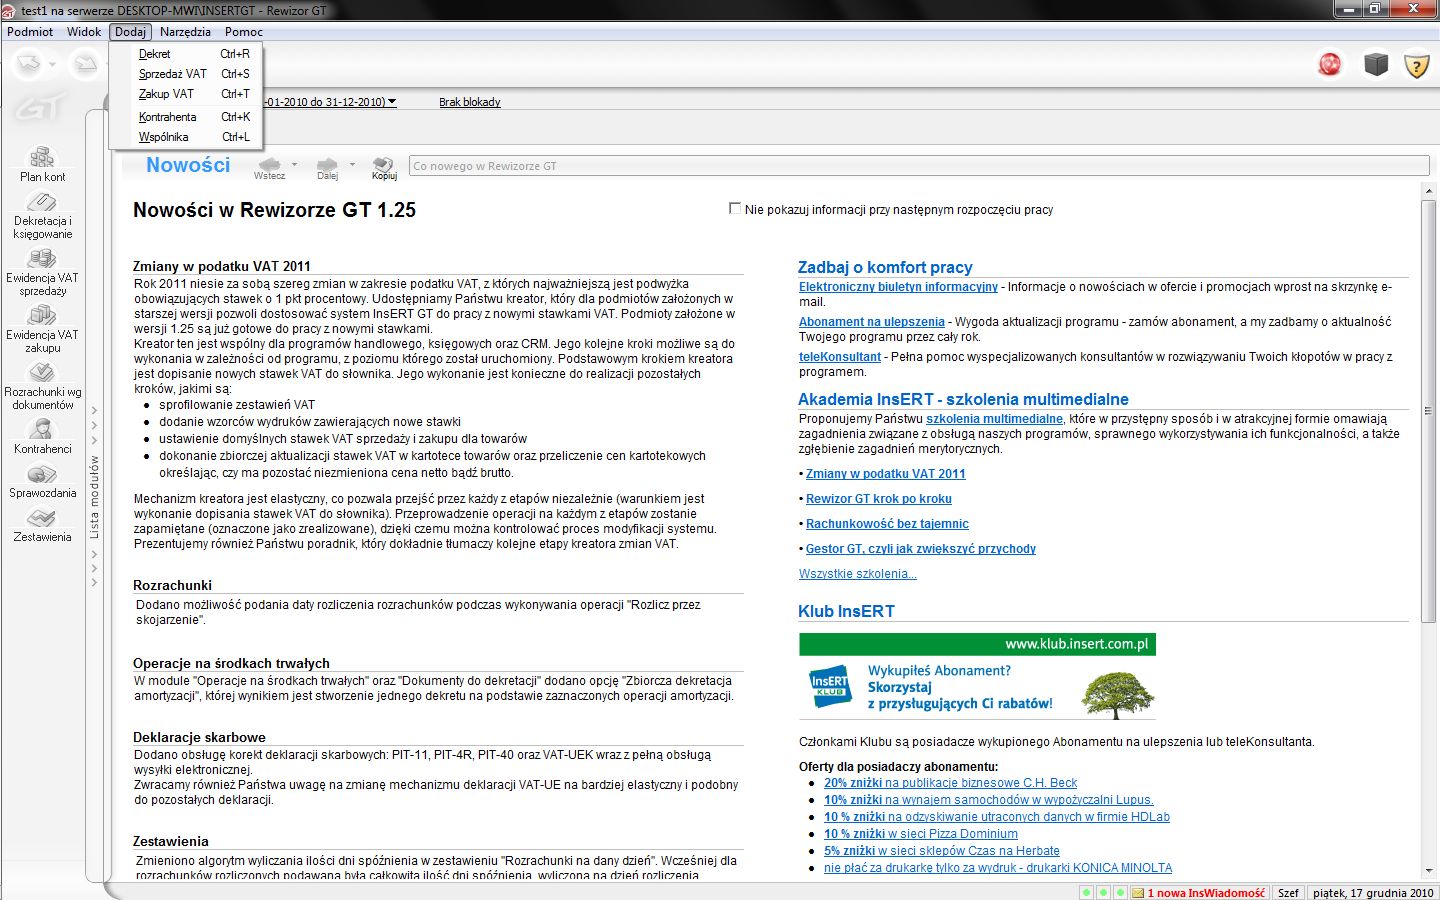Click the first green status indicator
The width and height of the screenshot is (1440, 900).
[1087, 893]
